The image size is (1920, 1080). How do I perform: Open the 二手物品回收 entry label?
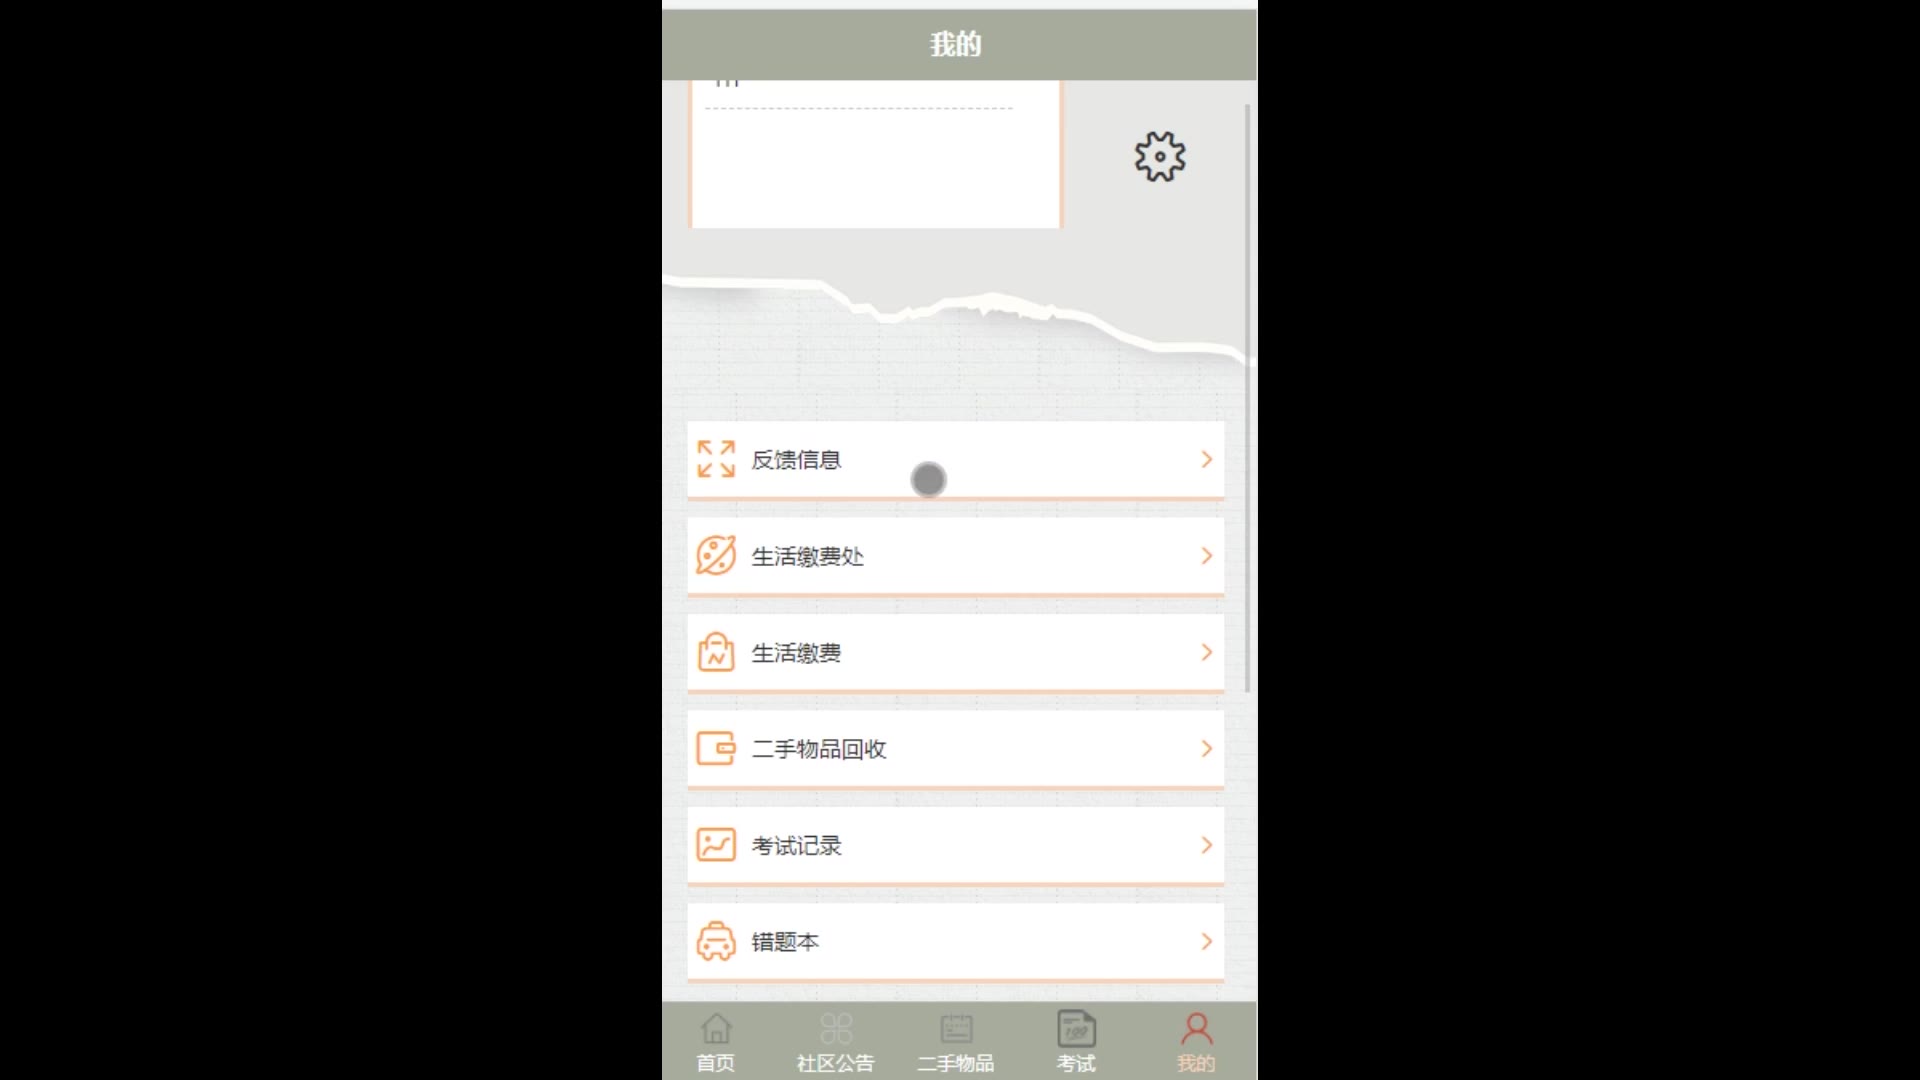pos(819,749)
